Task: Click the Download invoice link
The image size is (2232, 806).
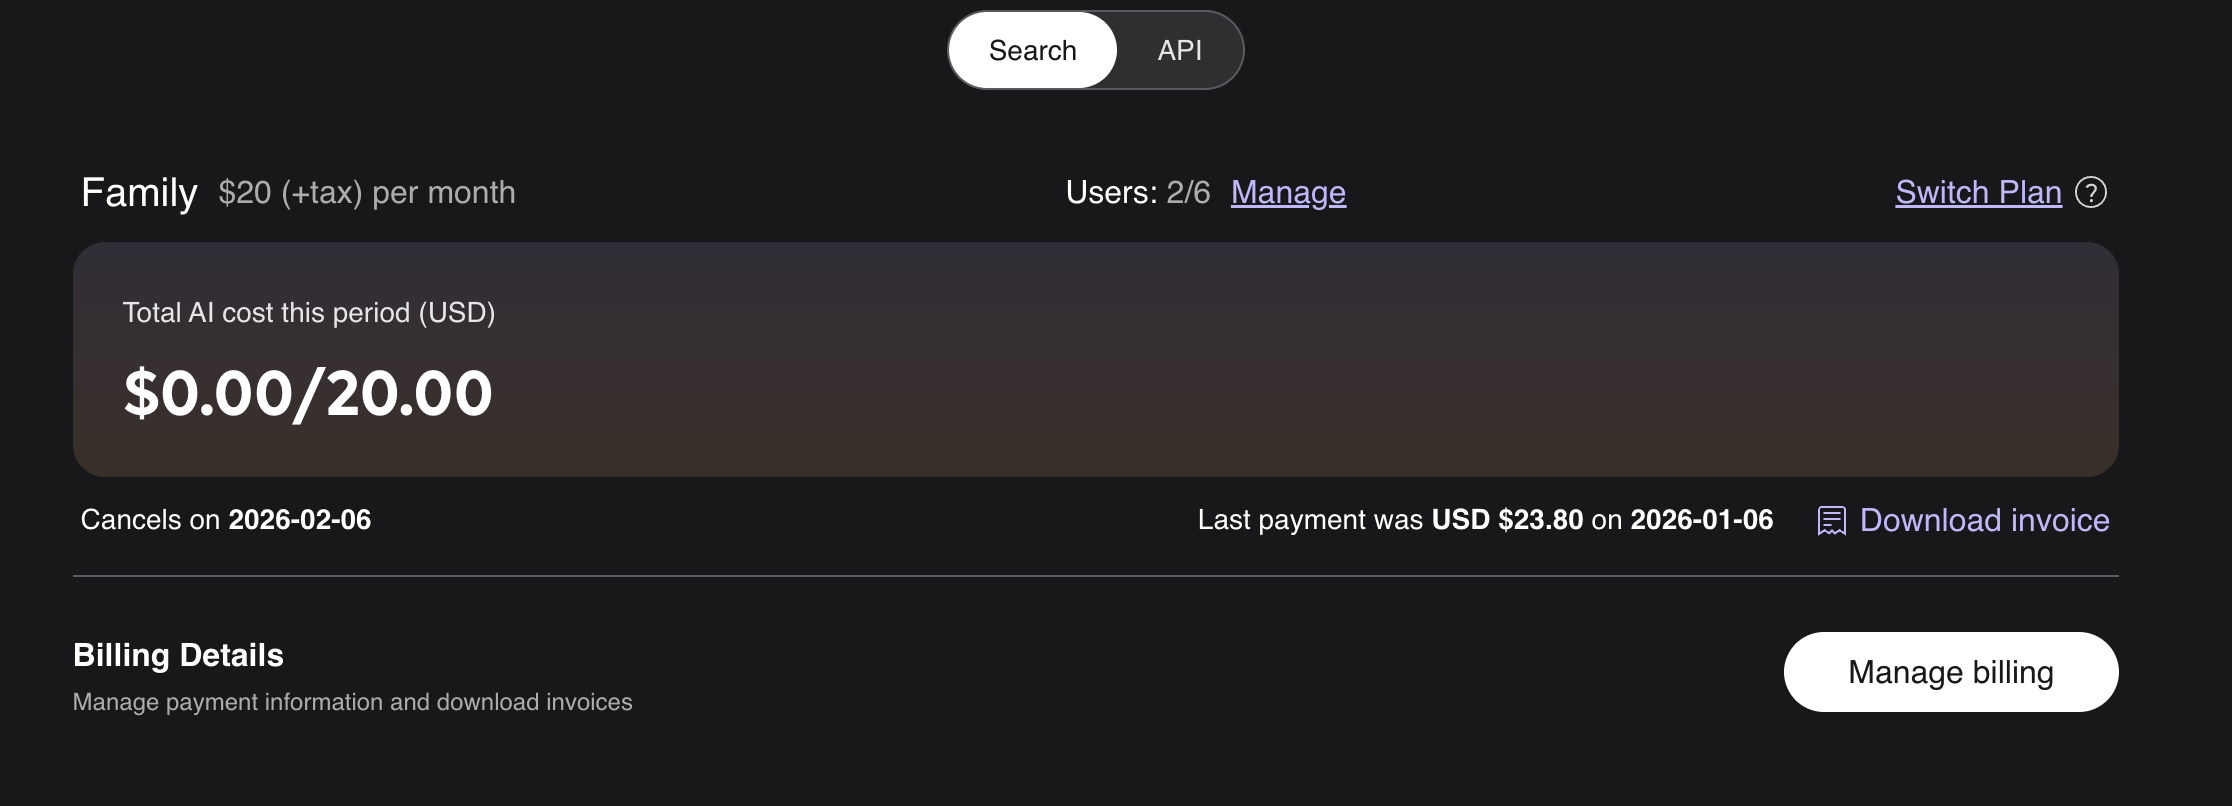Action: coord(1984,520)
